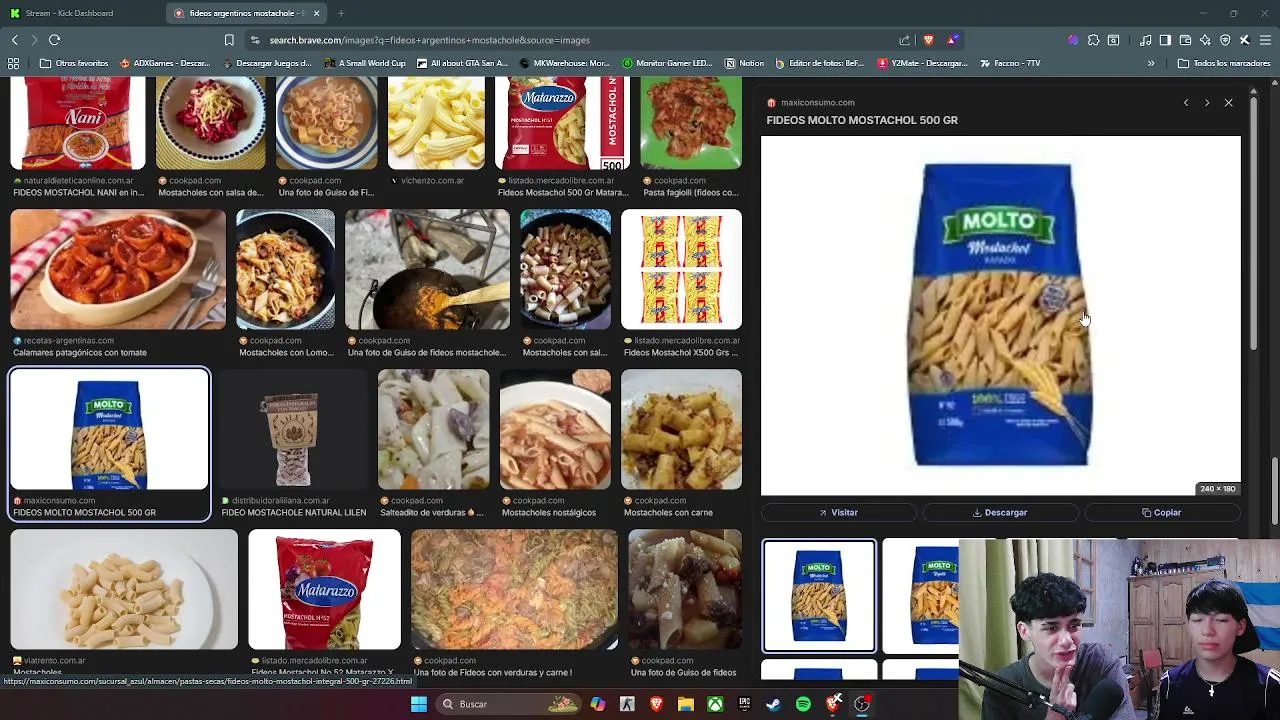
Task: Open the Brave VPN shield icon
Action: pyautogui.click(x=1225, y=40)
